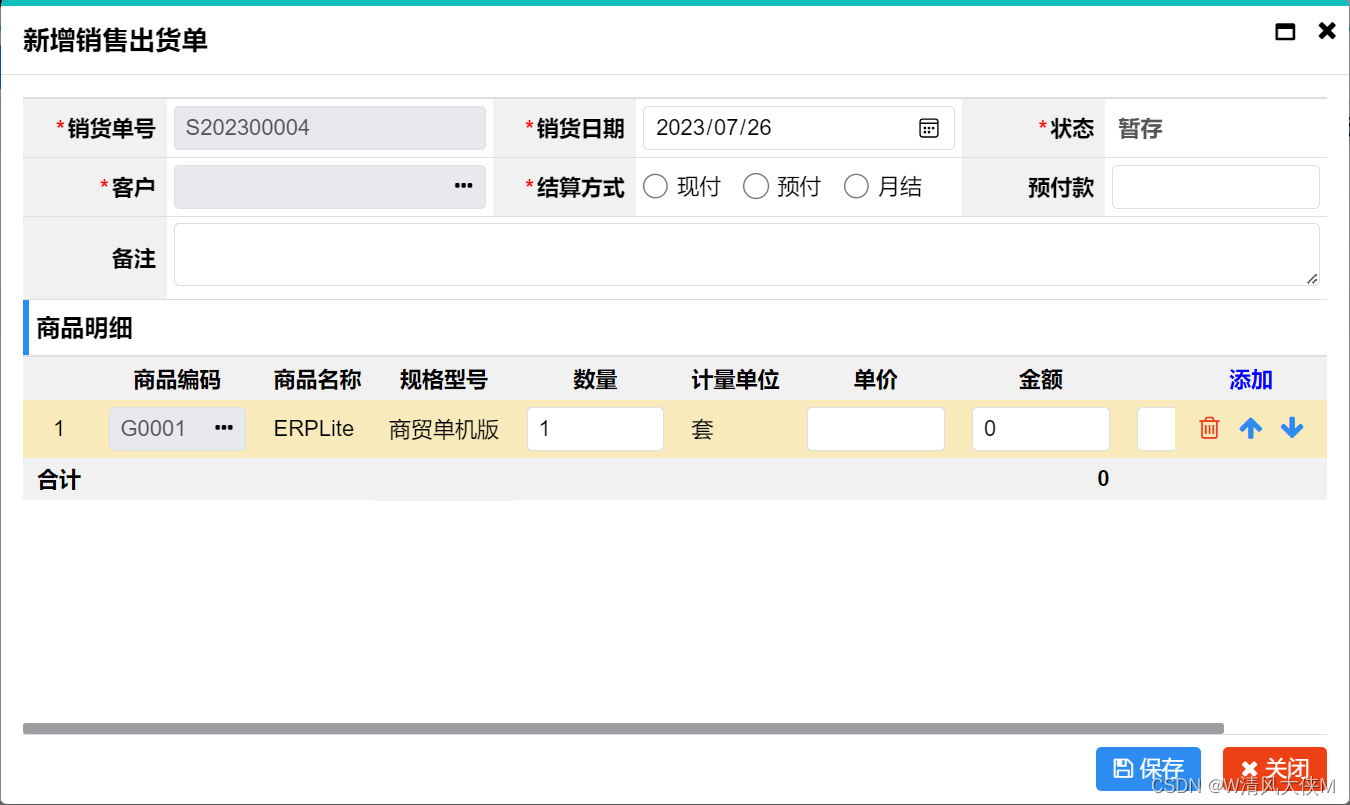The image size is (1350, 805).
Task: Click the 单价 column header
Action: pos(876,380)
